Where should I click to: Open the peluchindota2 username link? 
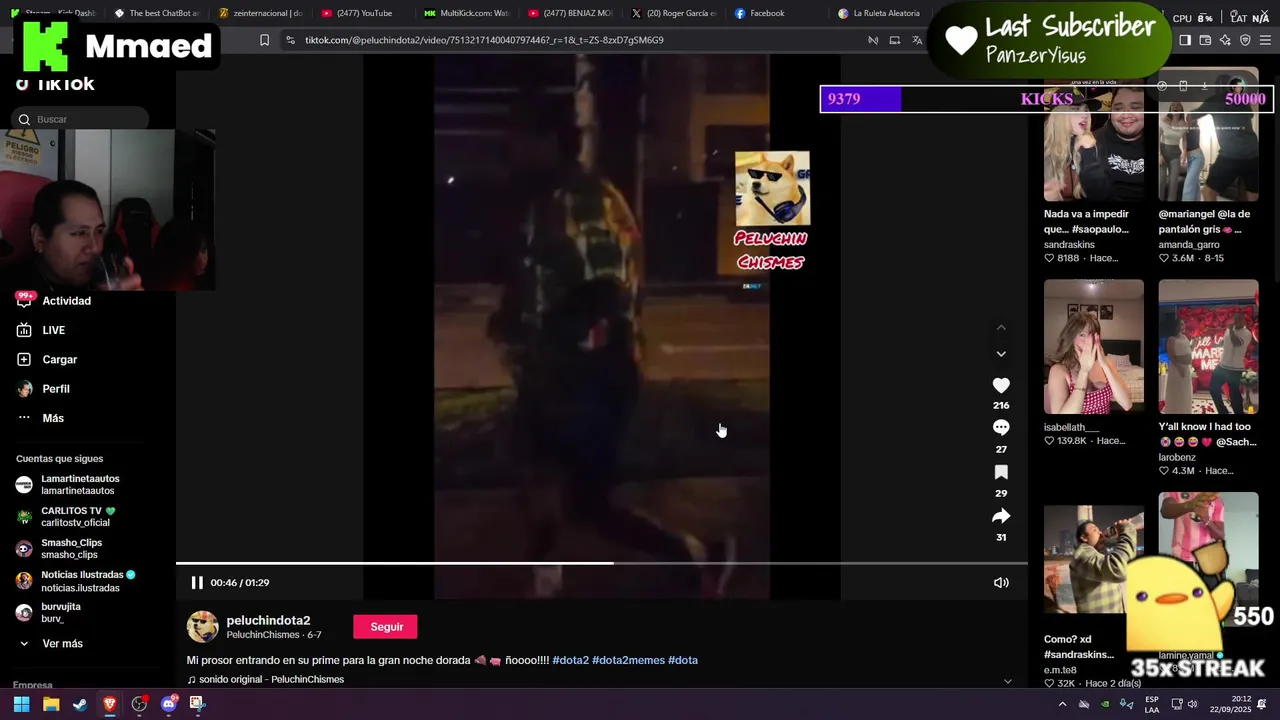(268, 620)
